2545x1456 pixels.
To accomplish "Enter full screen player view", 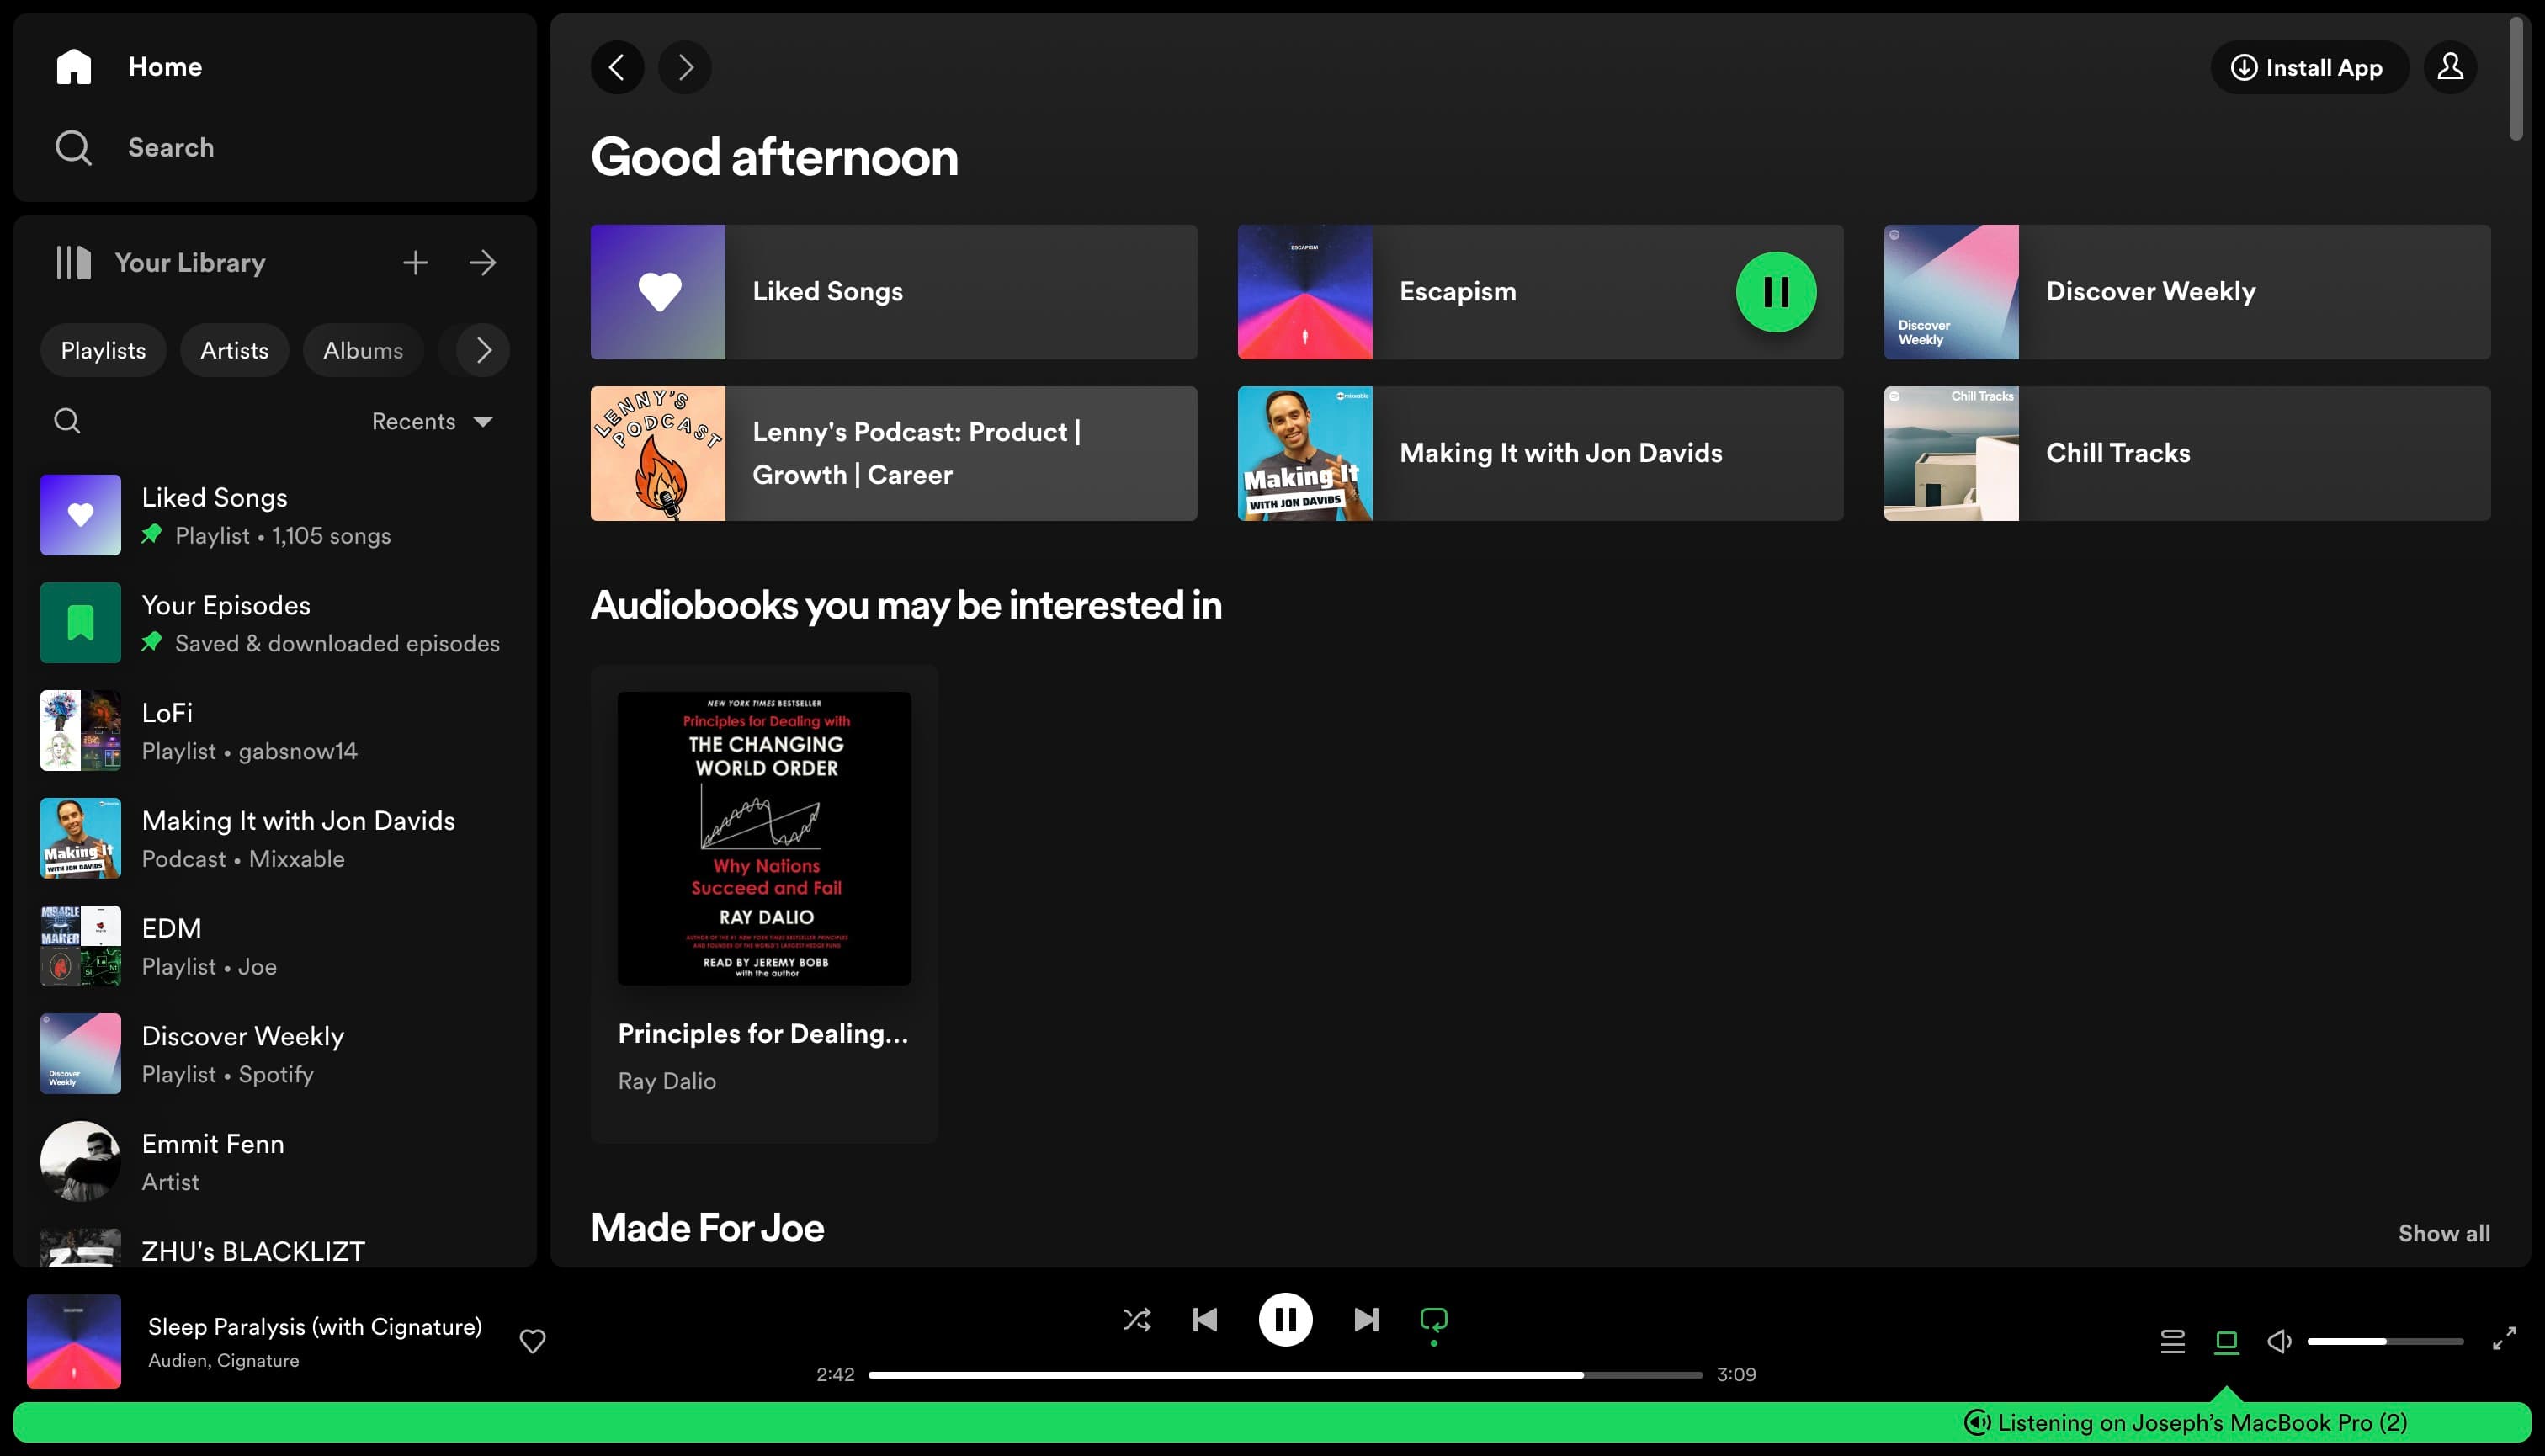I will pos(2504,1339).
